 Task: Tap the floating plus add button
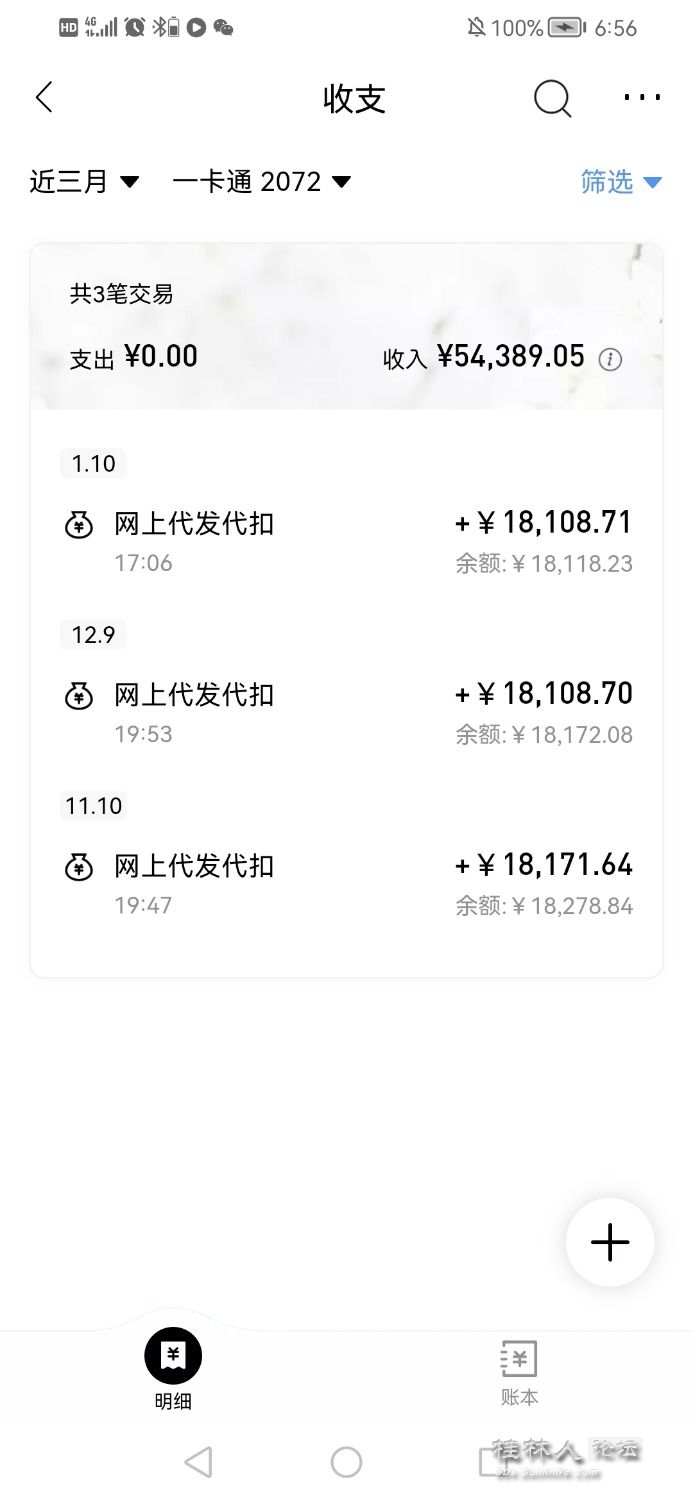pos(610,1242)
